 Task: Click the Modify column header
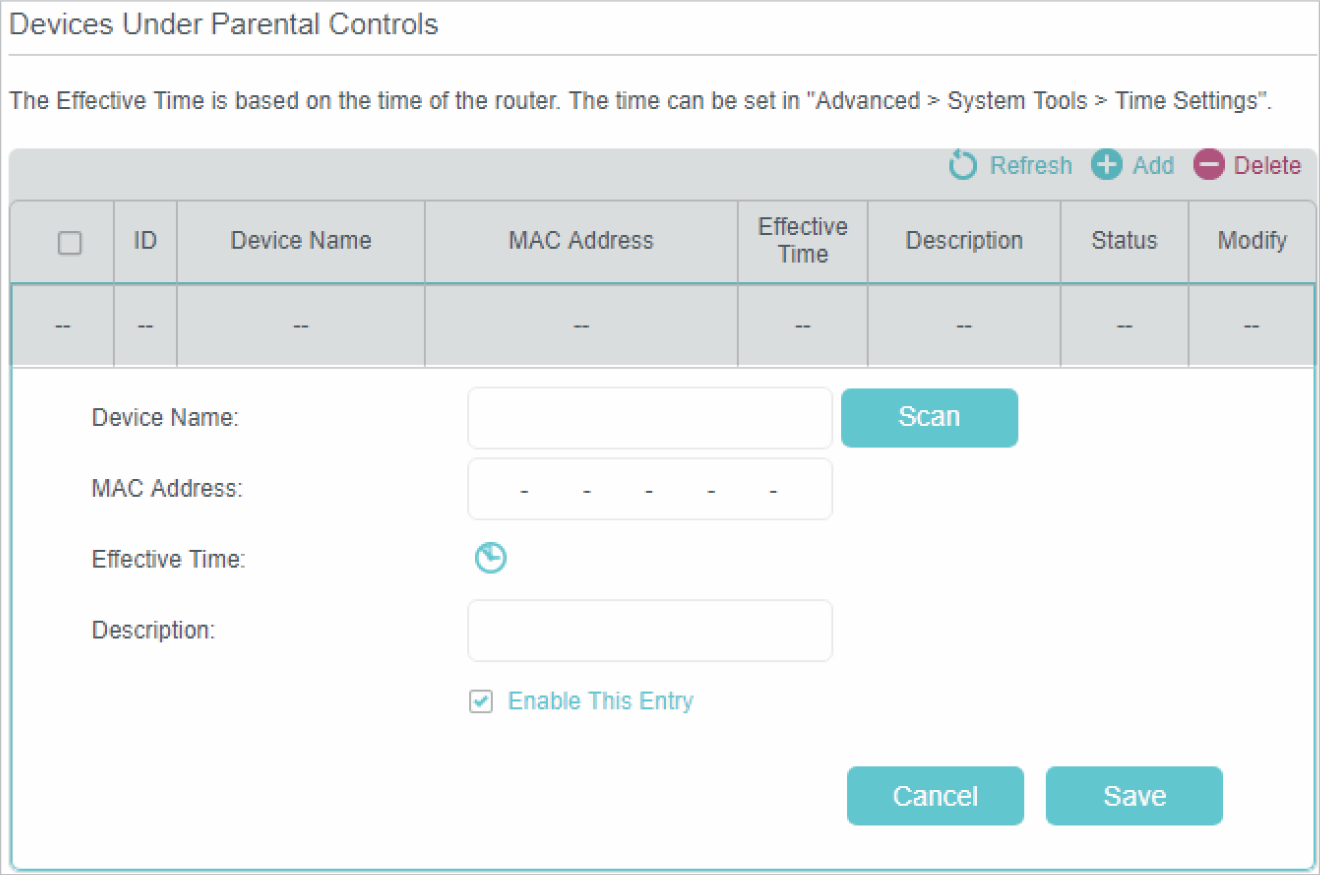click(1251, 241)
